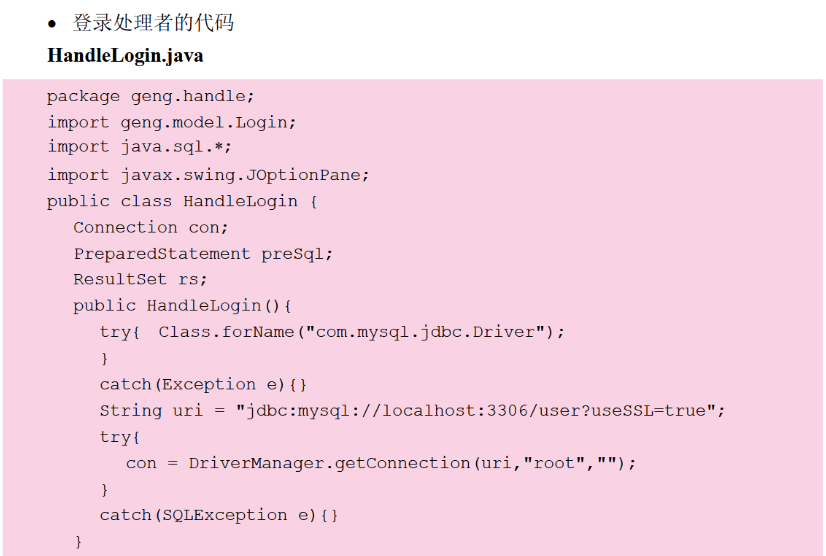Click the 'catch(SQLException e){}' line

point(219,515)
